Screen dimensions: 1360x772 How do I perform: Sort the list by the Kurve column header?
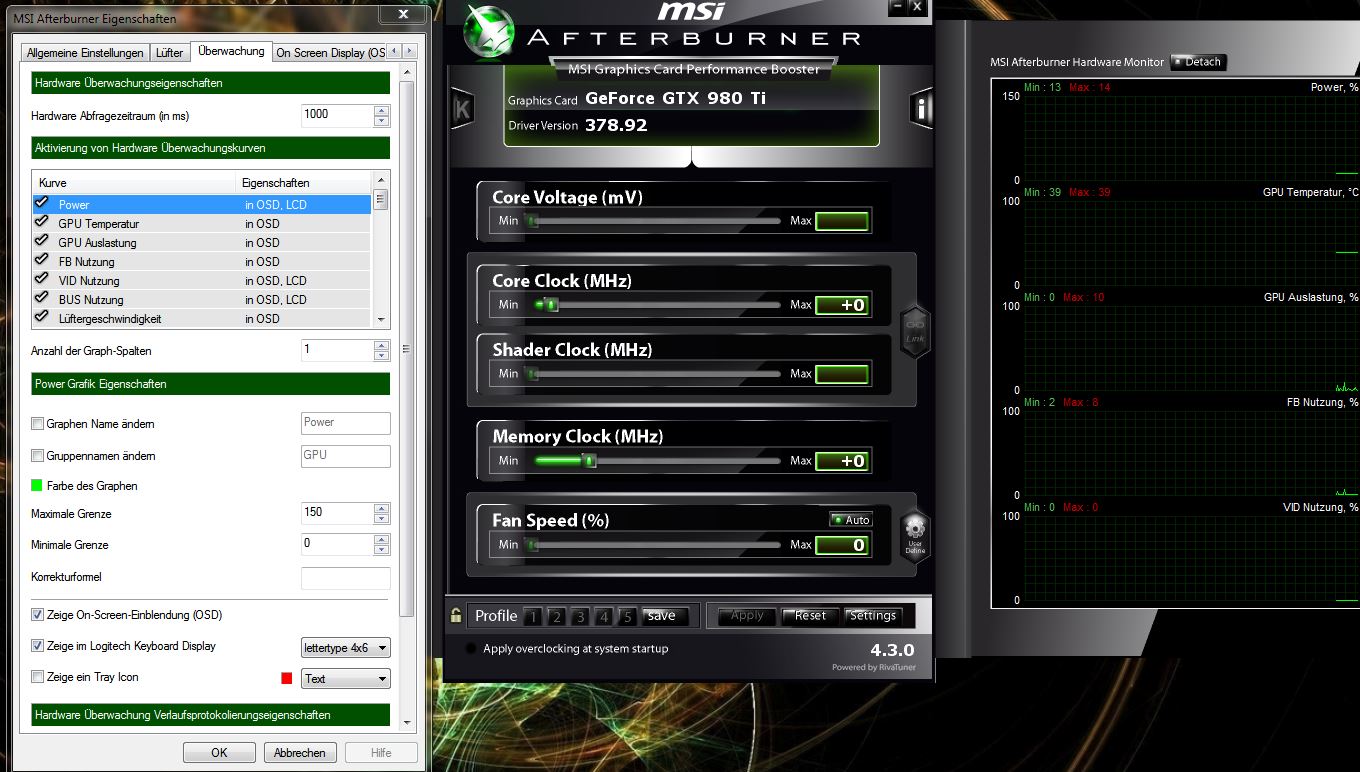[x=136, y=183]
